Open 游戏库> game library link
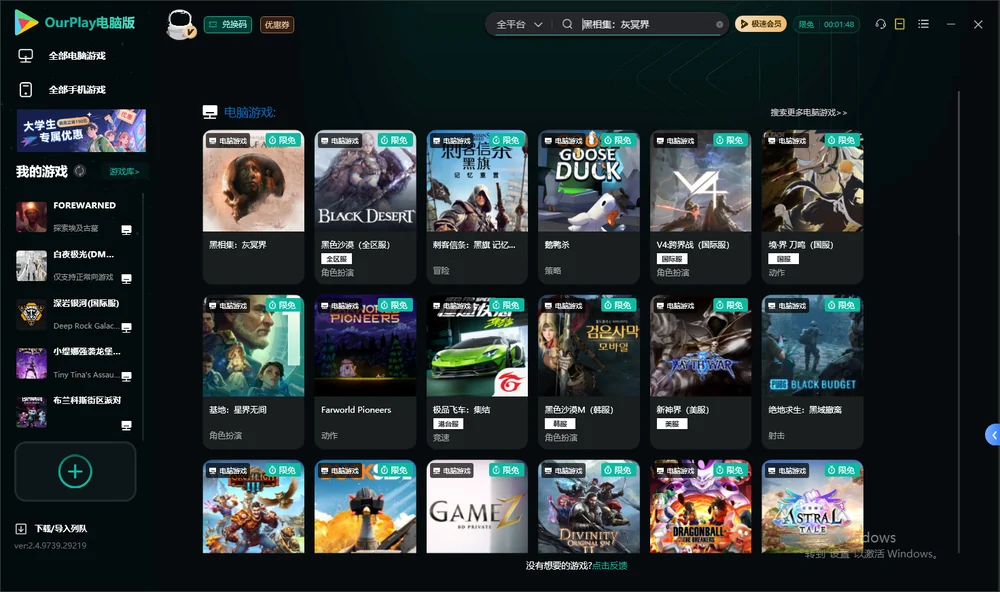Screen dimensions: 1000x592 [x=124, y=172]
